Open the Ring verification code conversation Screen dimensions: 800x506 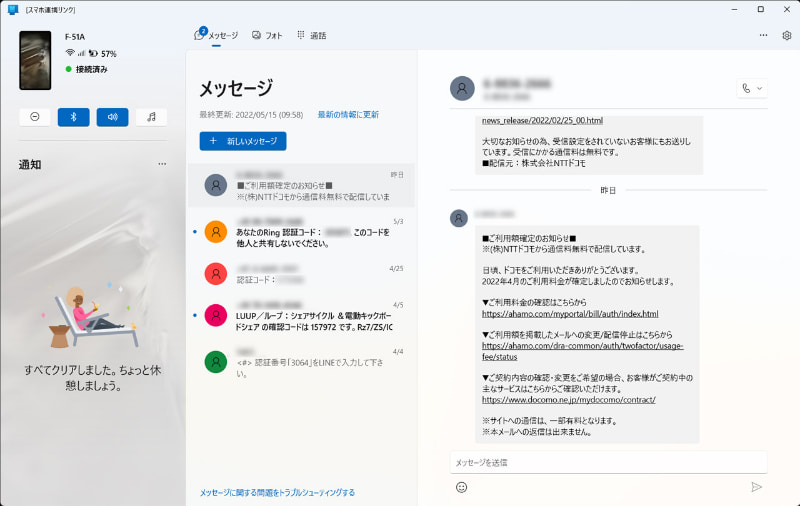click(301, 232)
